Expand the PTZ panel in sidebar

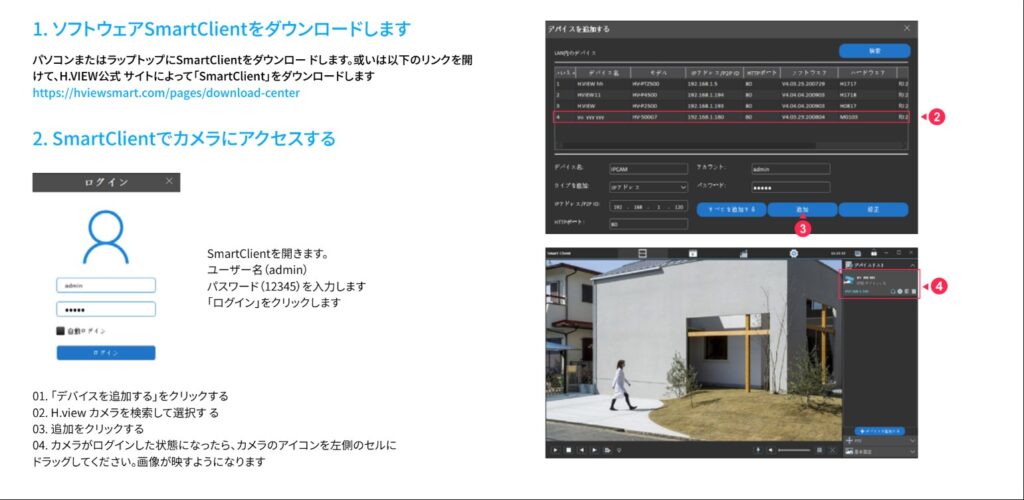[x=878, y=439]
